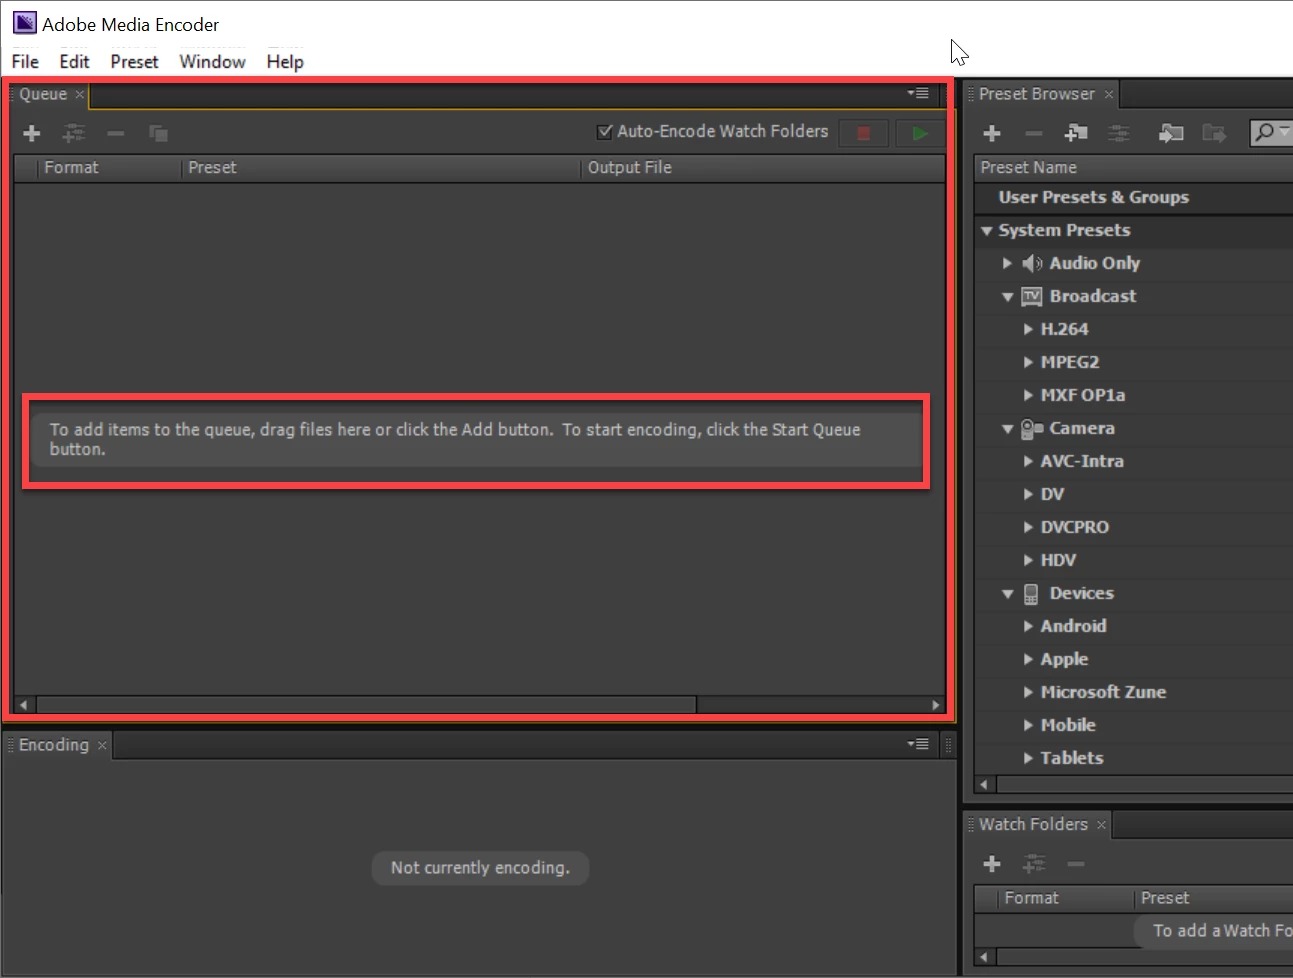Close the Watch Folders tab

(1101, 825)
